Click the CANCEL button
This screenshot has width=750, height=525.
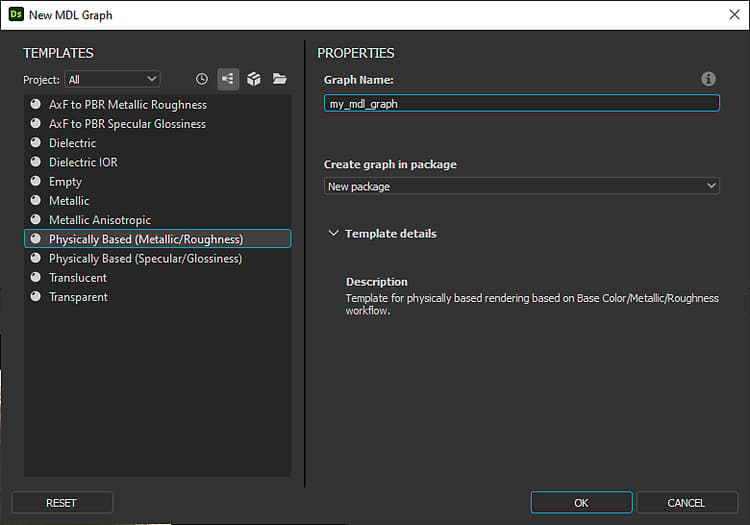tap(686, 503)
